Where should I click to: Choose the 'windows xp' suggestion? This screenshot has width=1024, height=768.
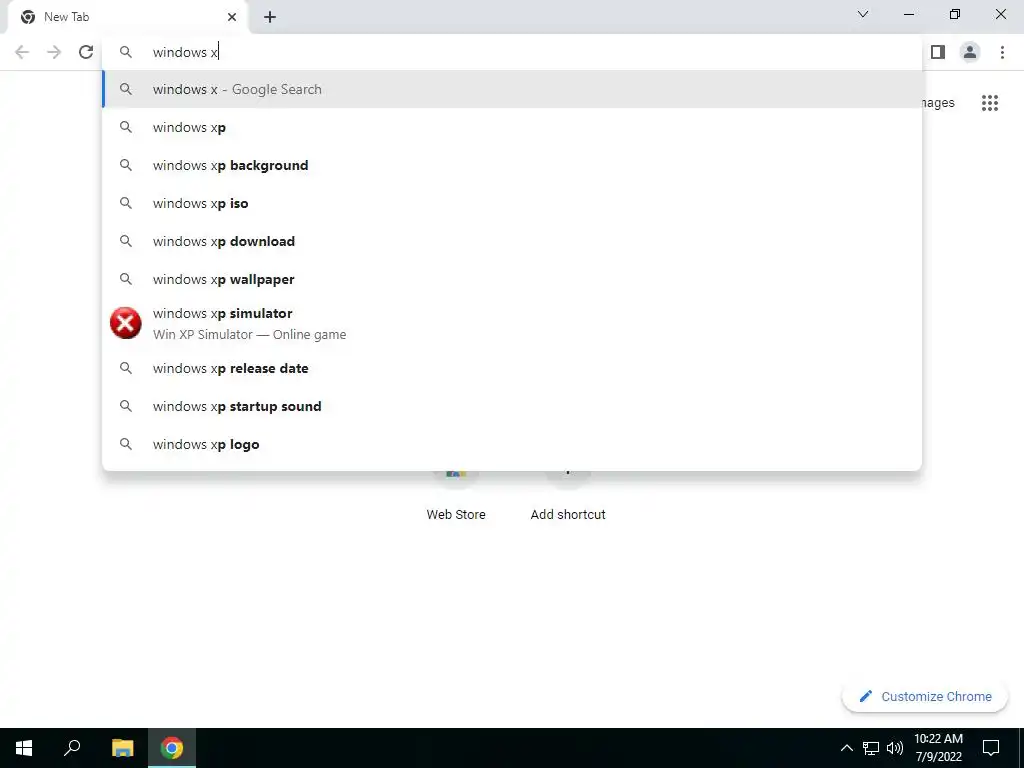coord(511,127)
